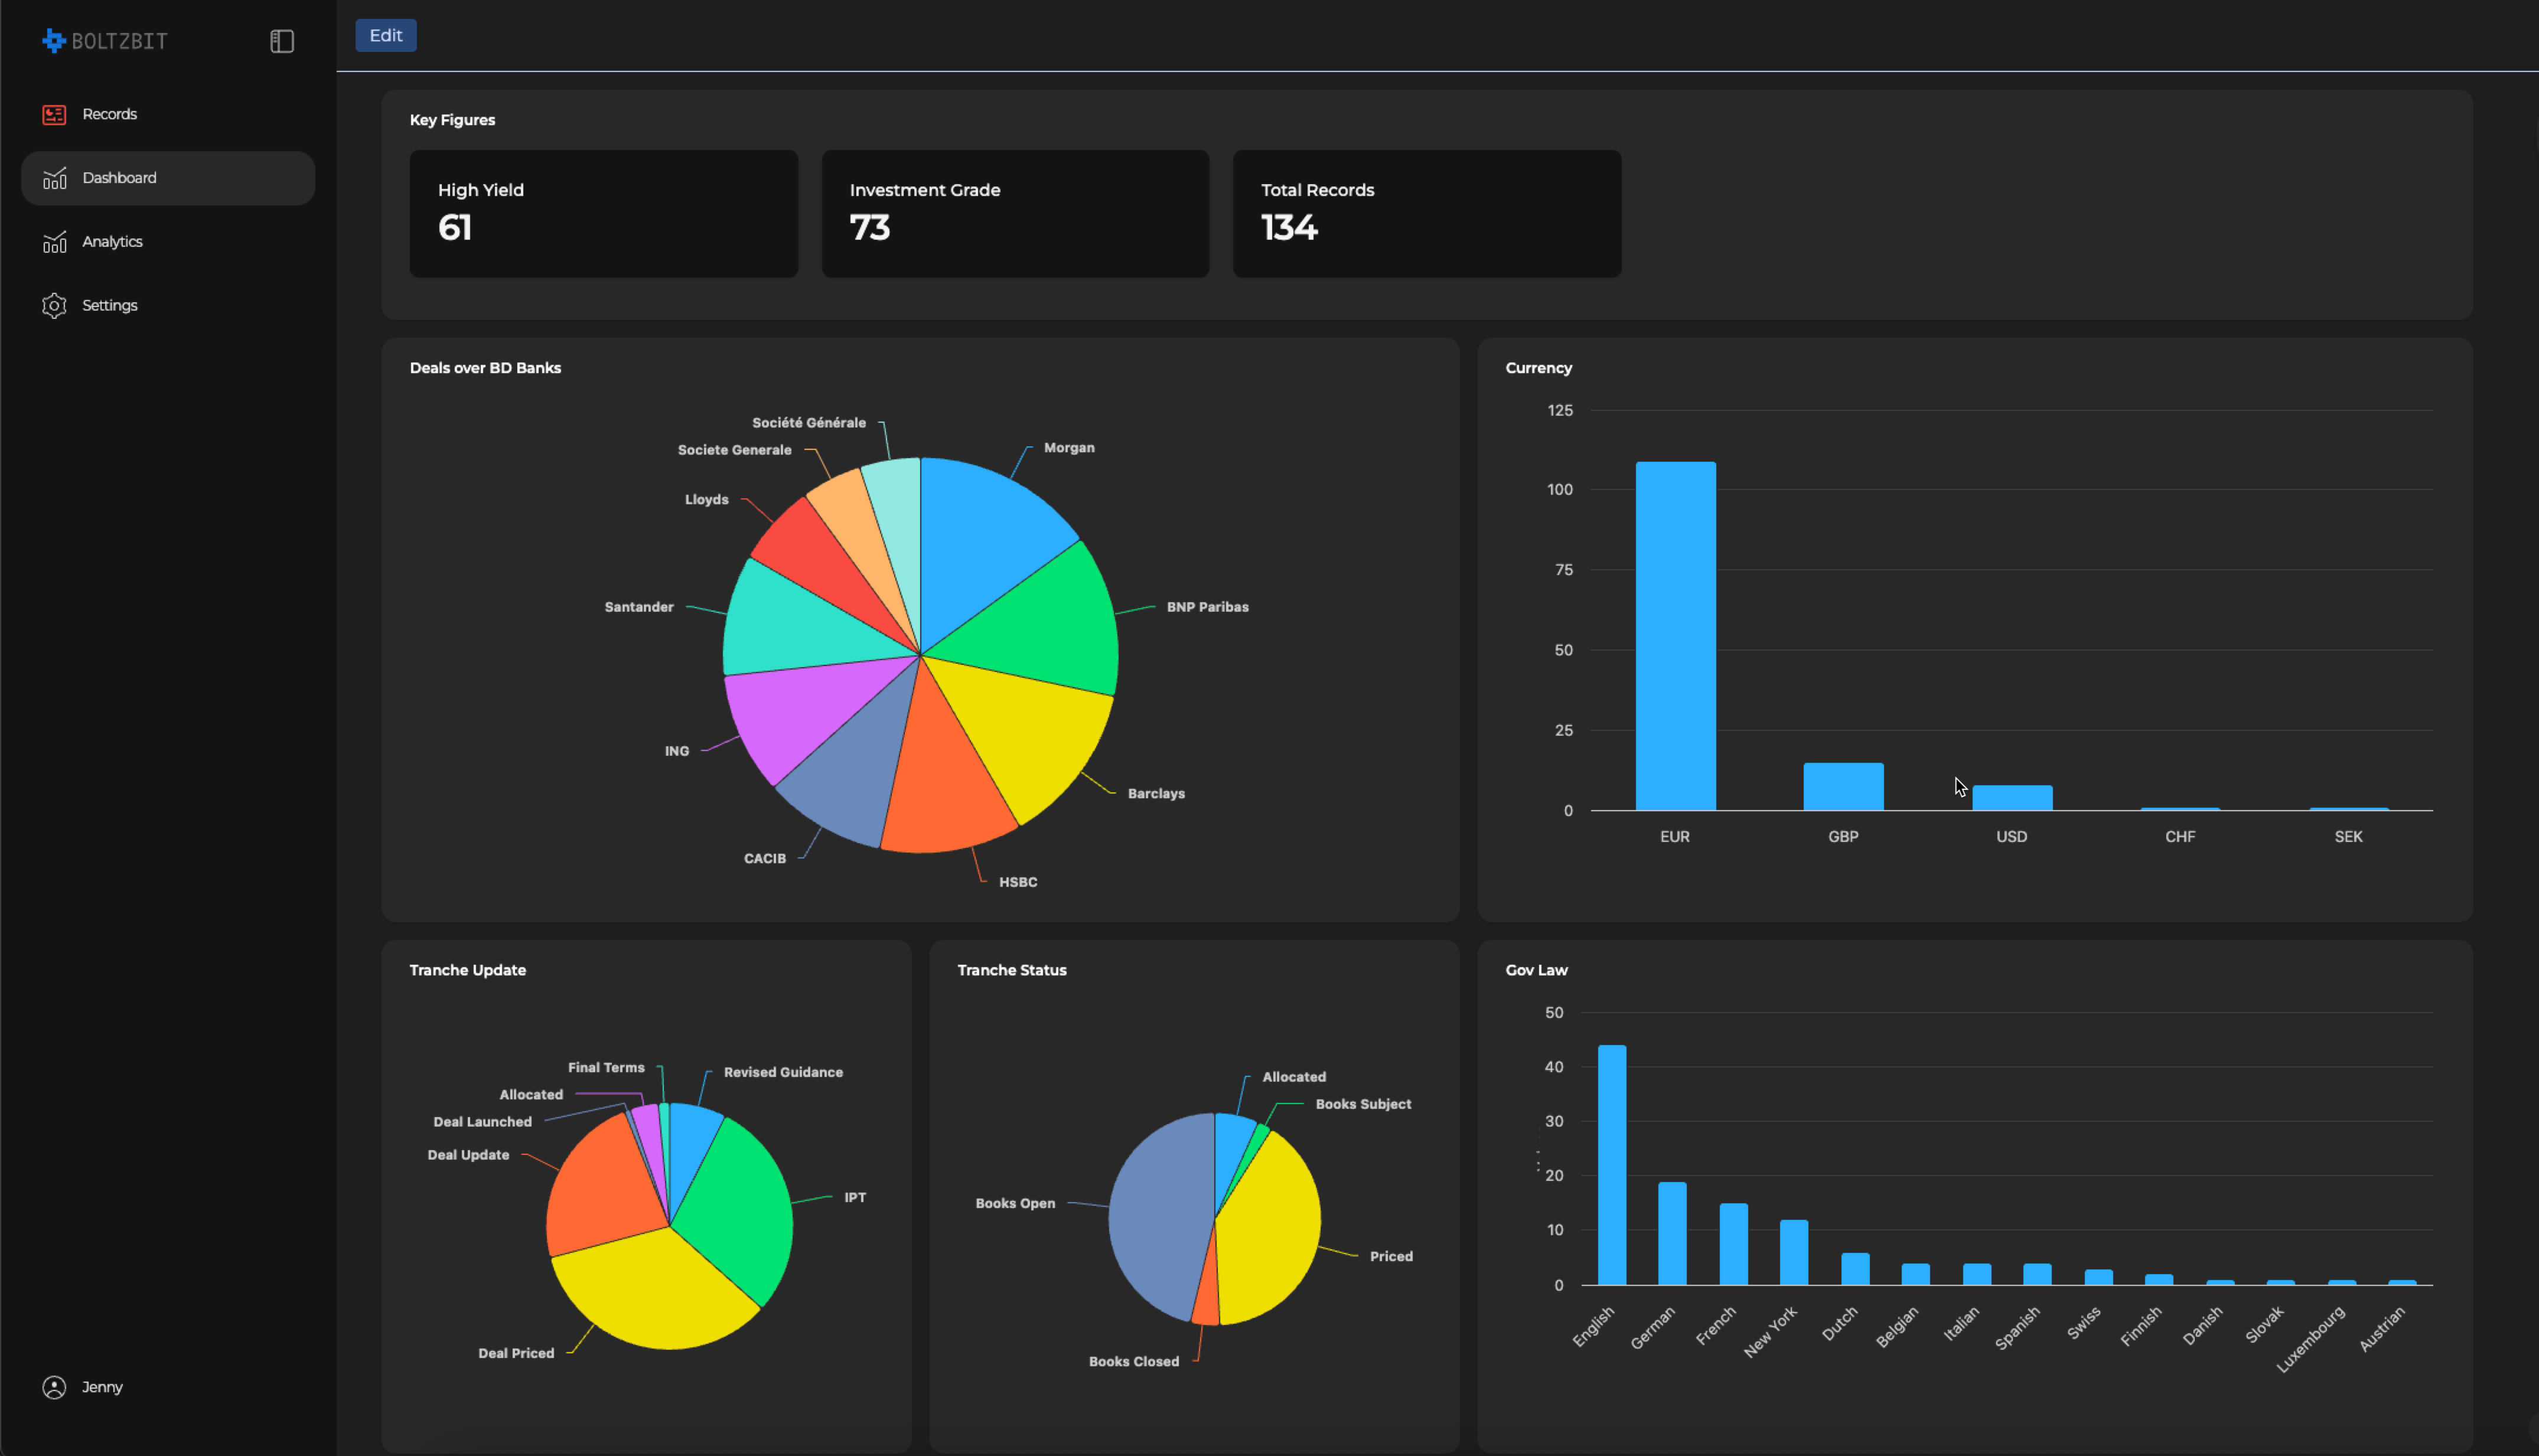The height and width of the screenshot is (1456, 2539).
Task: Click the Analytics chart icon
Action: tap(54, 242)
